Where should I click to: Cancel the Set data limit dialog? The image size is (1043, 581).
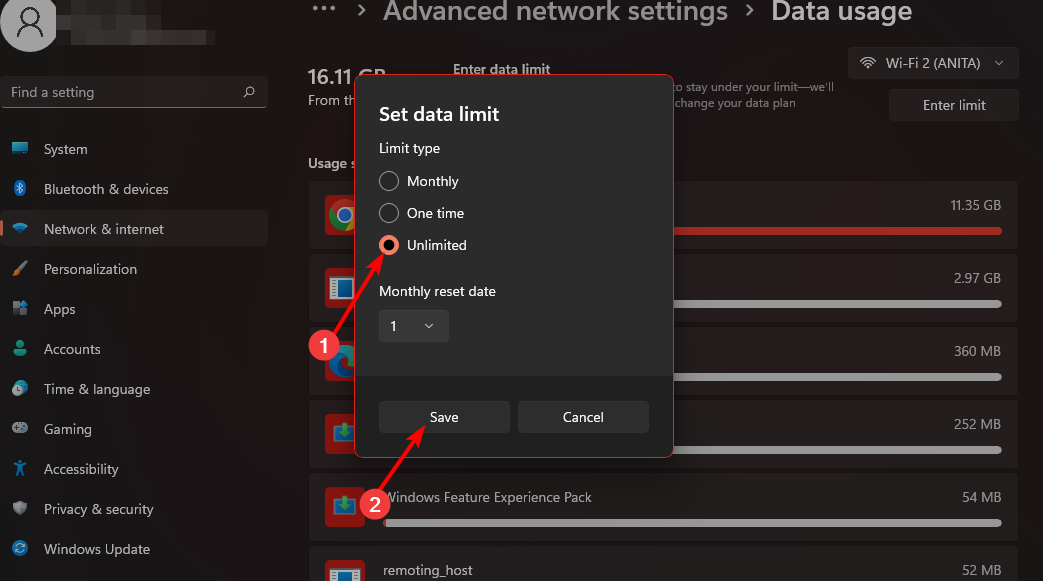(x=583, y=417)
